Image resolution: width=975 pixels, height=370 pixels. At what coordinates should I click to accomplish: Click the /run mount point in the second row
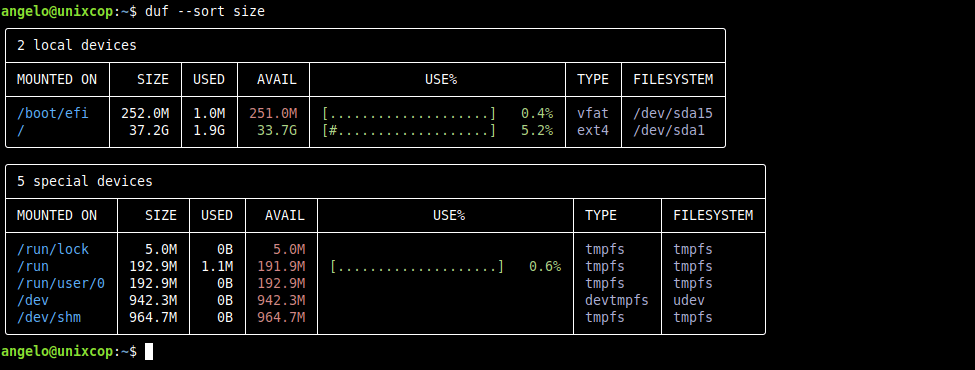(x=33, y=266)
